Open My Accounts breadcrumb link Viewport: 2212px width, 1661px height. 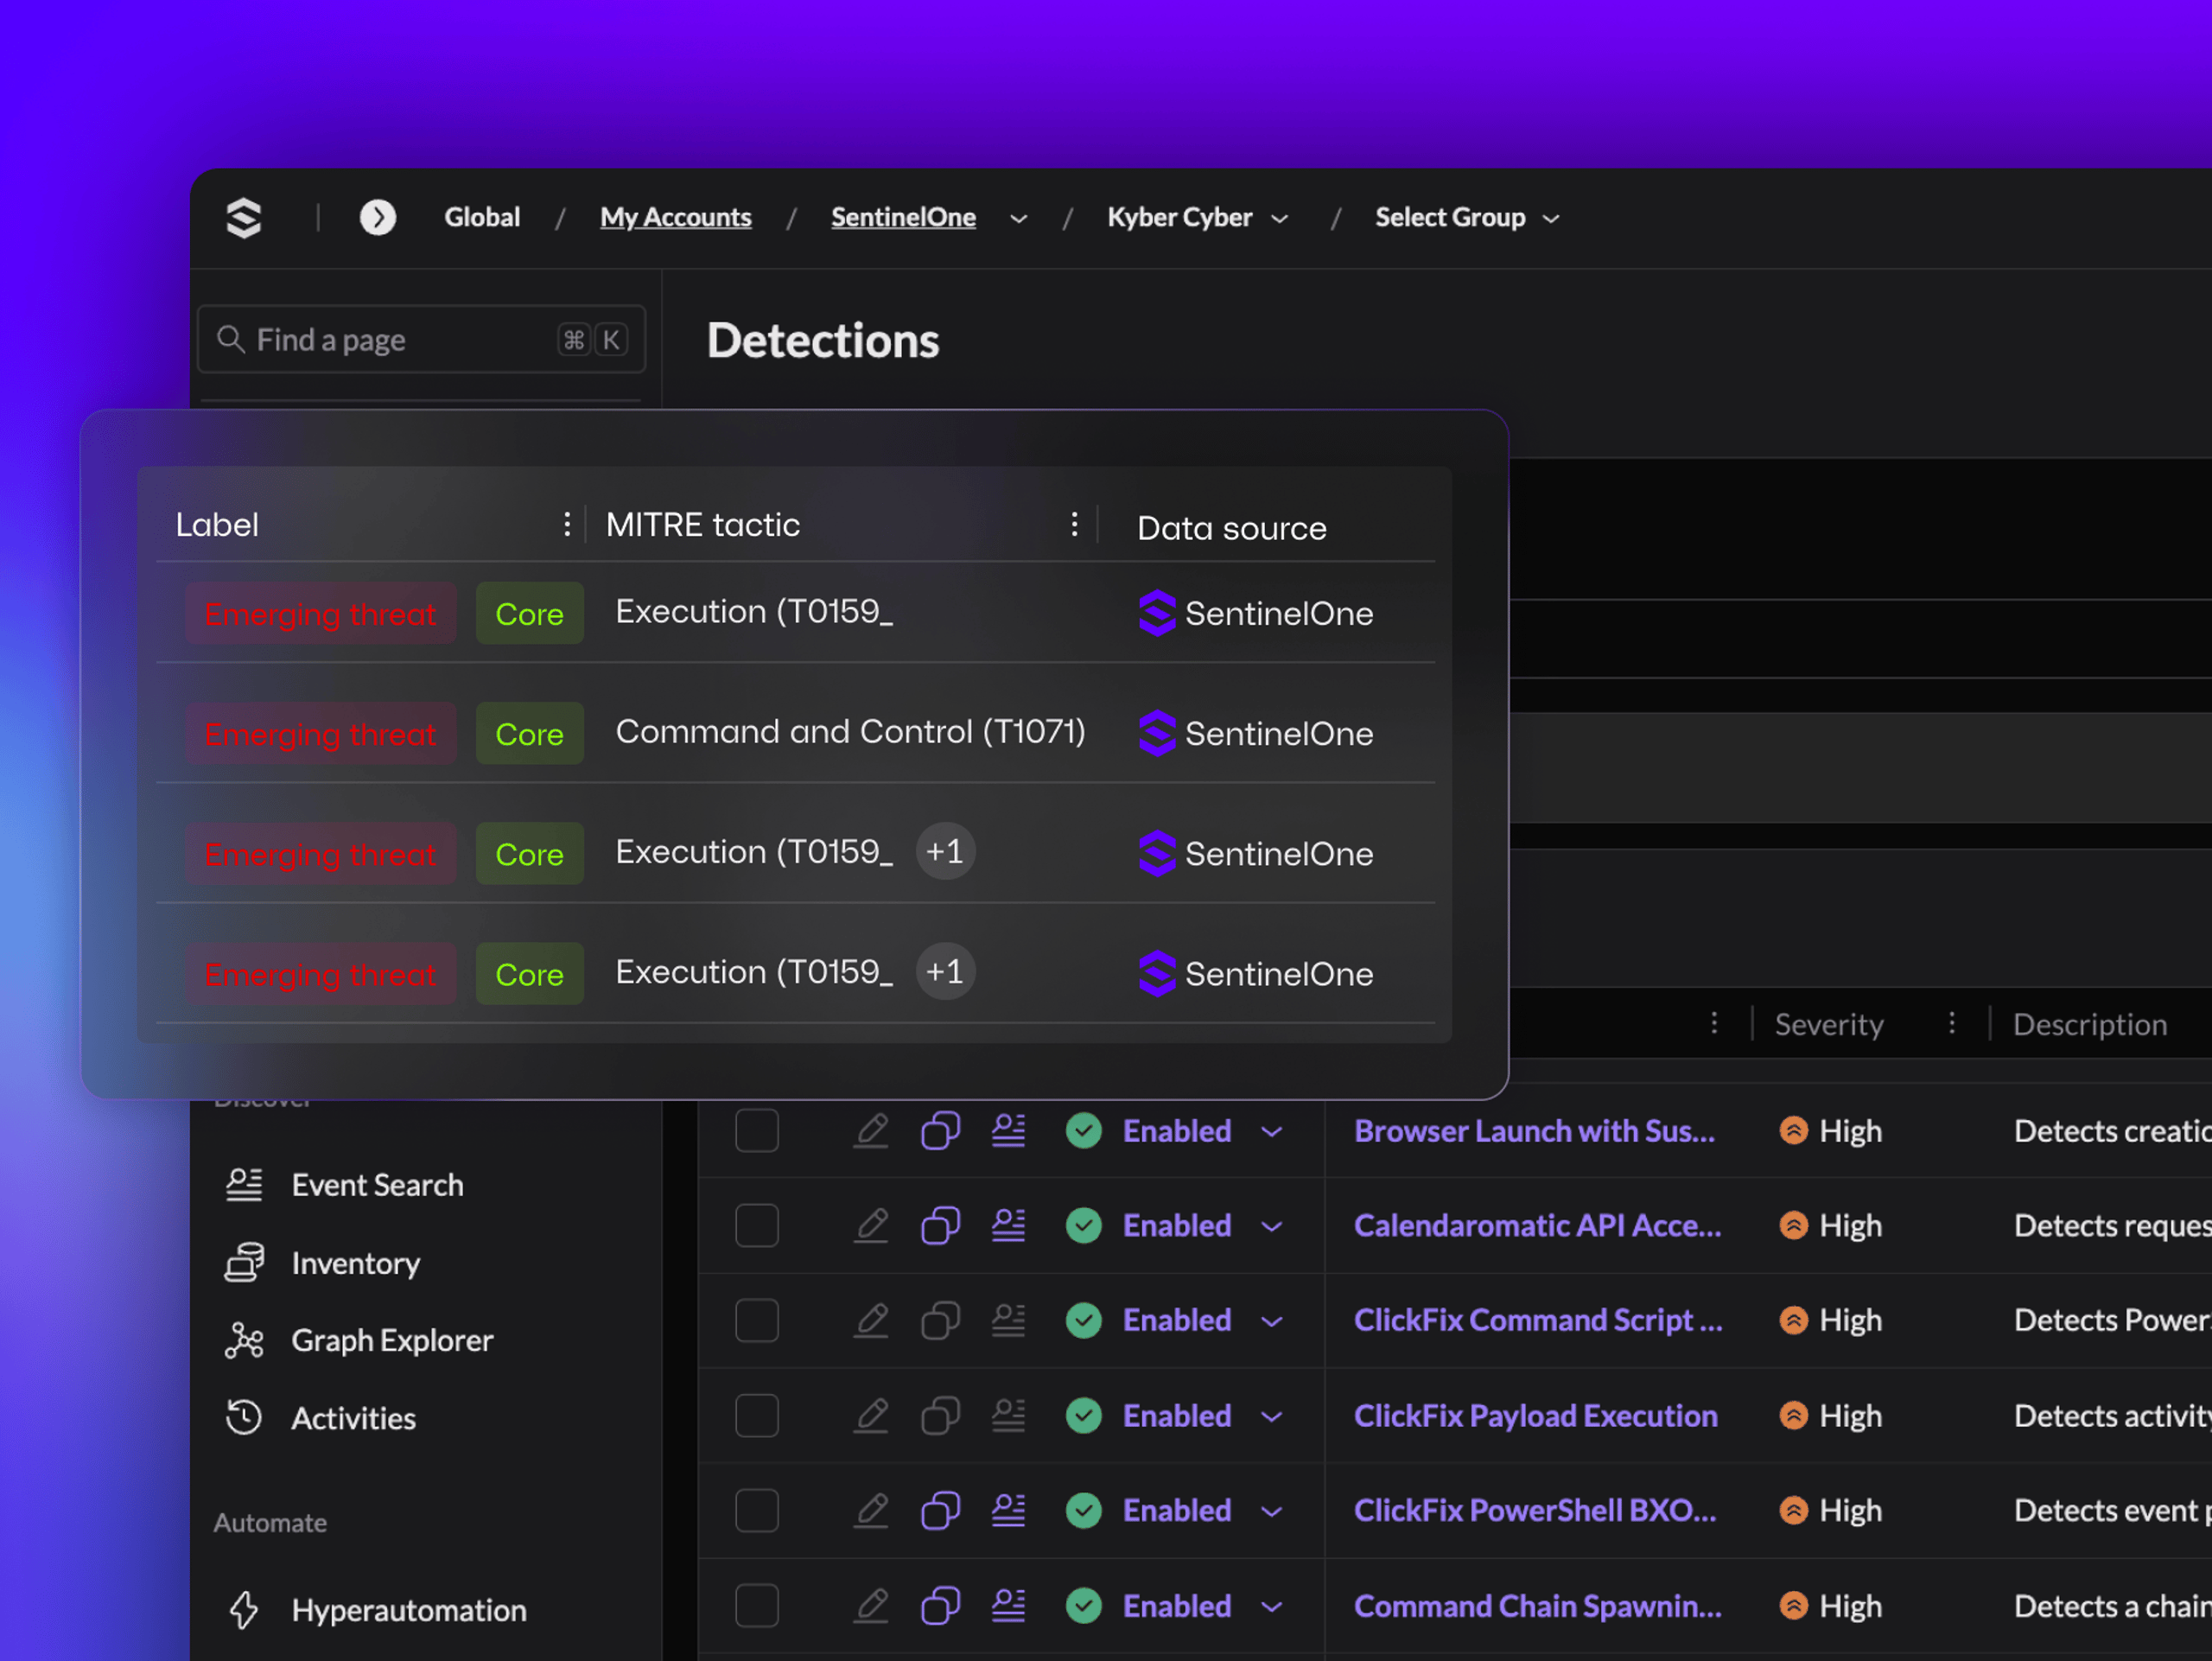(x=676, y=217)
